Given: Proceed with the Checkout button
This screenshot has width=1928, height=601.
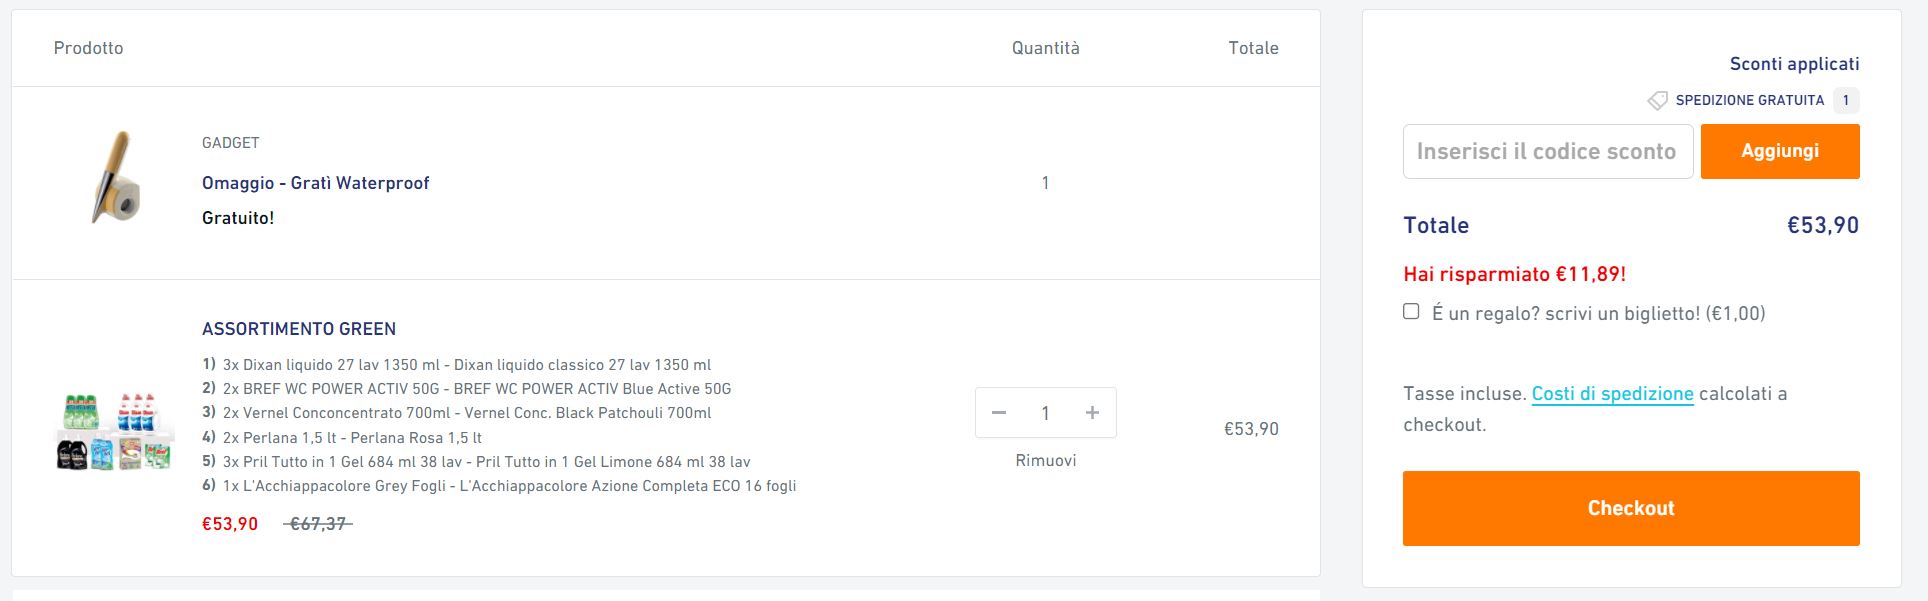Looking at the screenshot, I should 1630,508.
